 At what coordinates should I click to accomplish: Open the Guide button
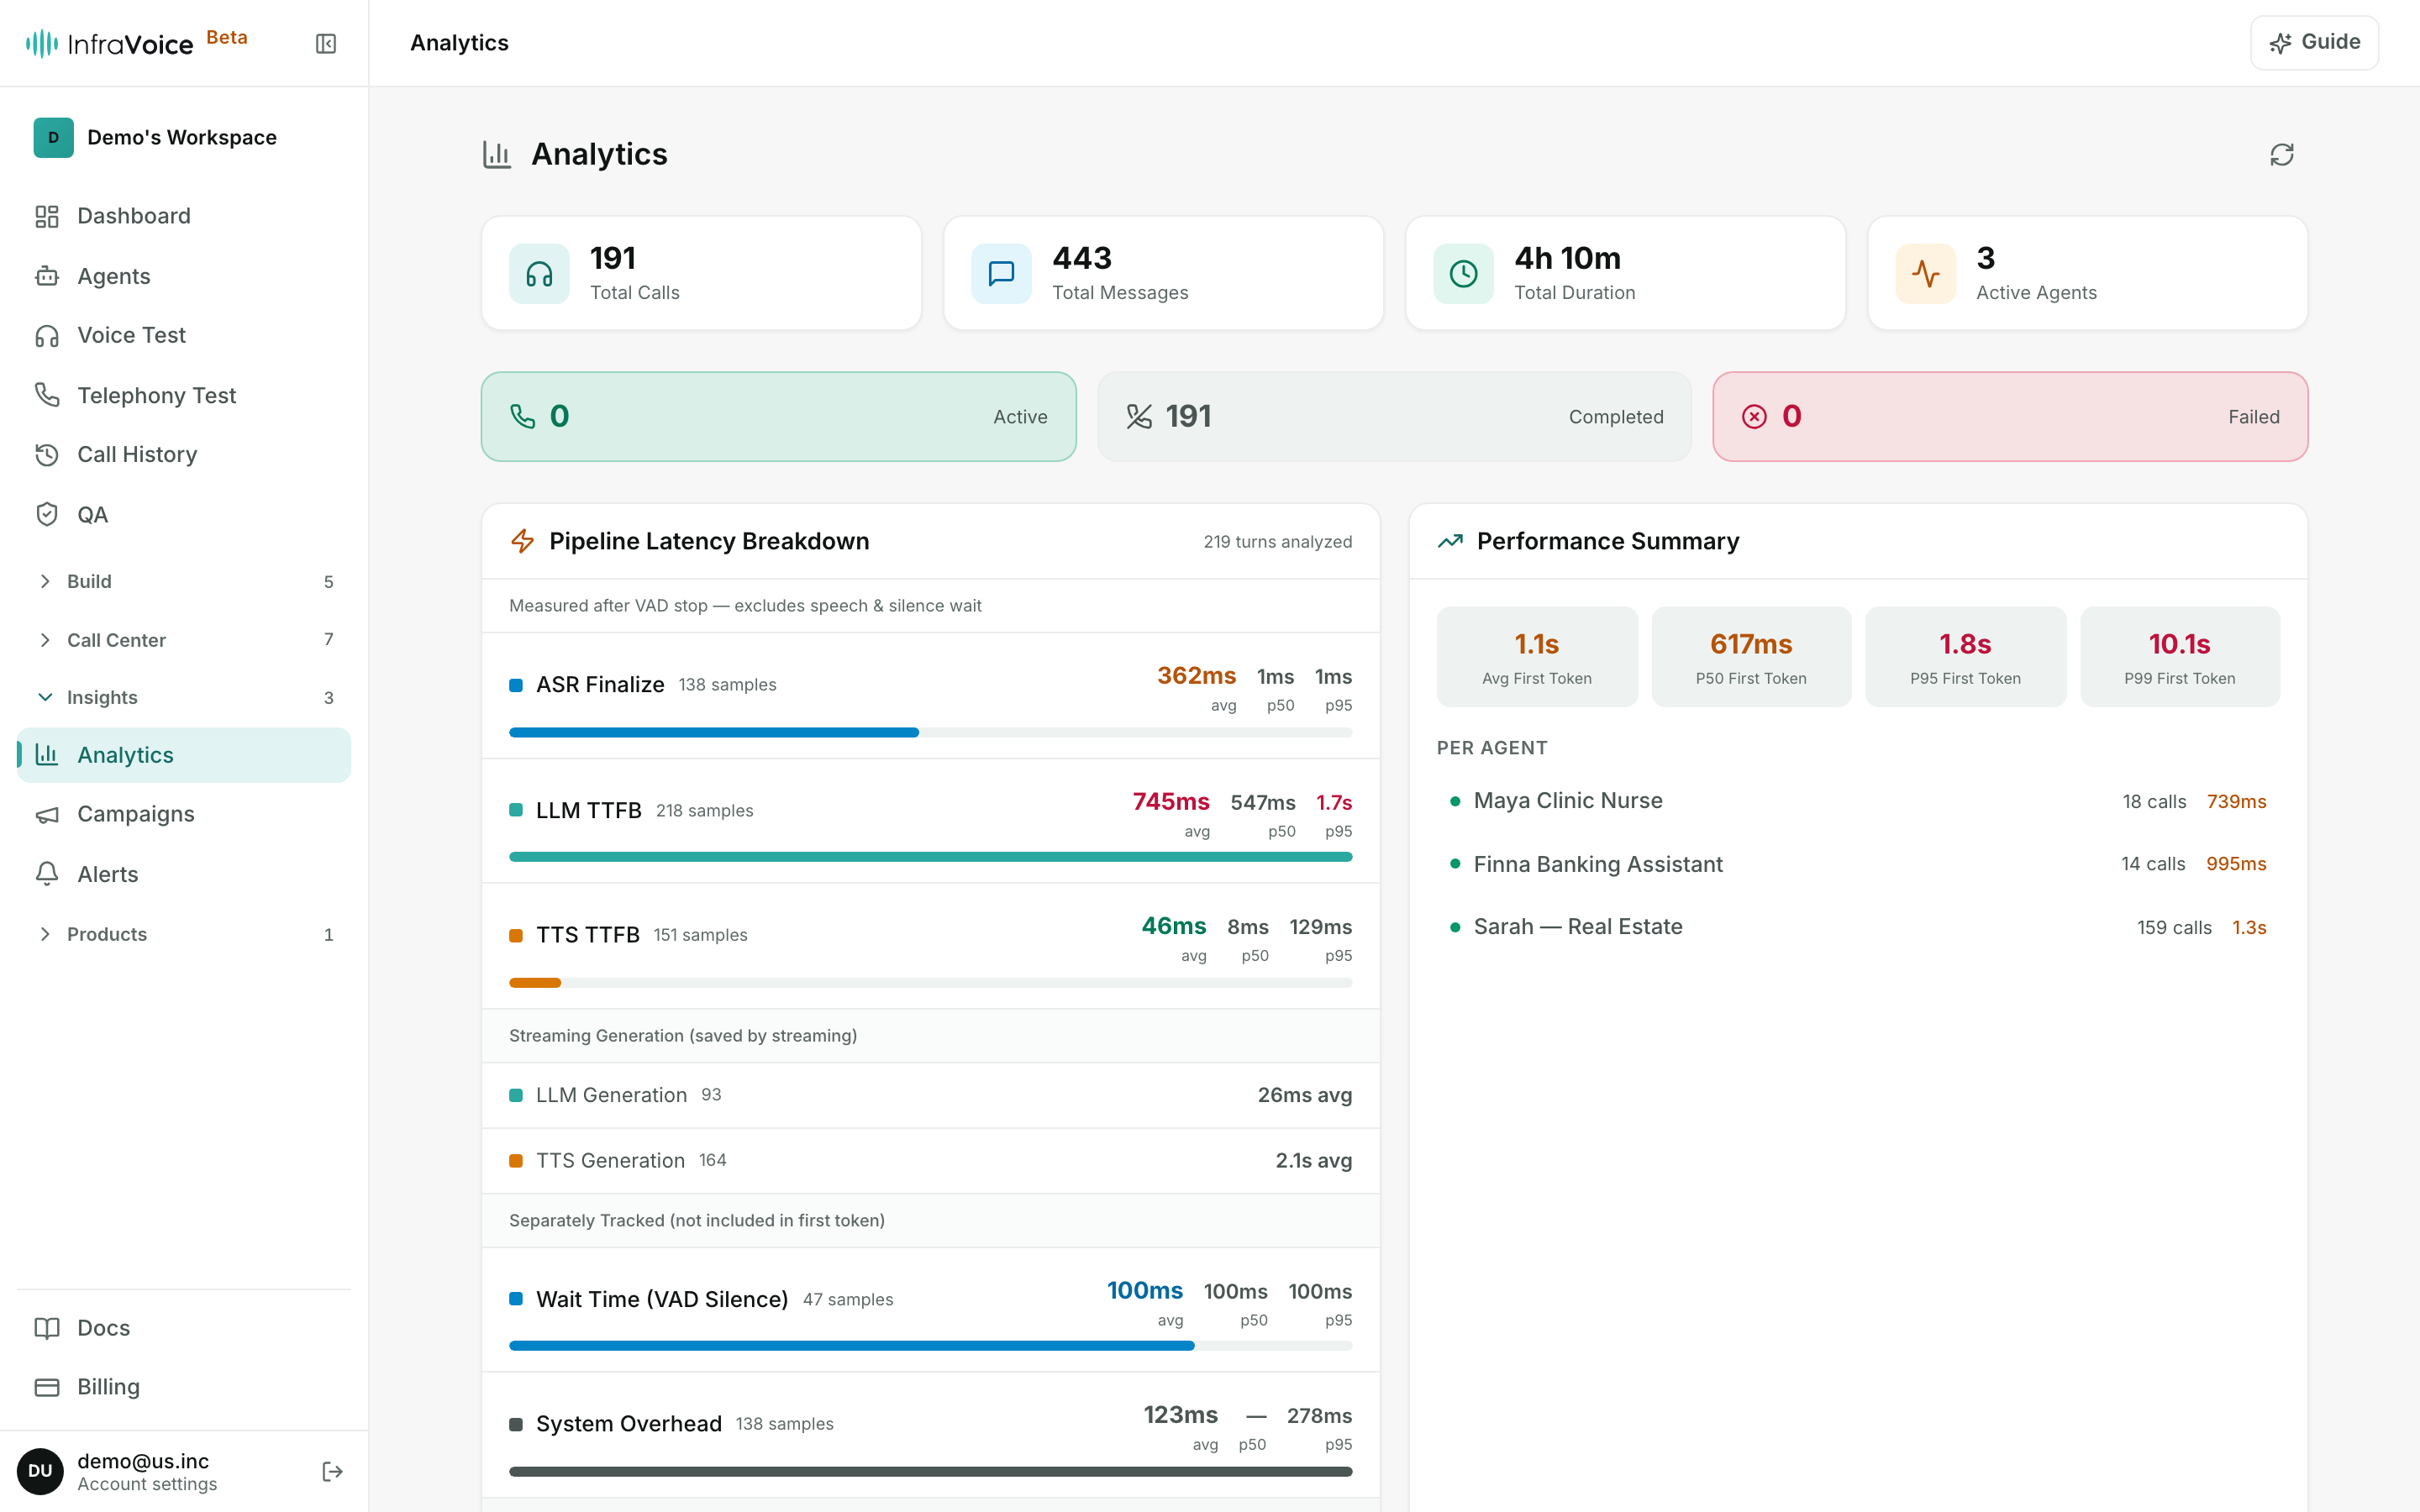(x=2314, y=42)
